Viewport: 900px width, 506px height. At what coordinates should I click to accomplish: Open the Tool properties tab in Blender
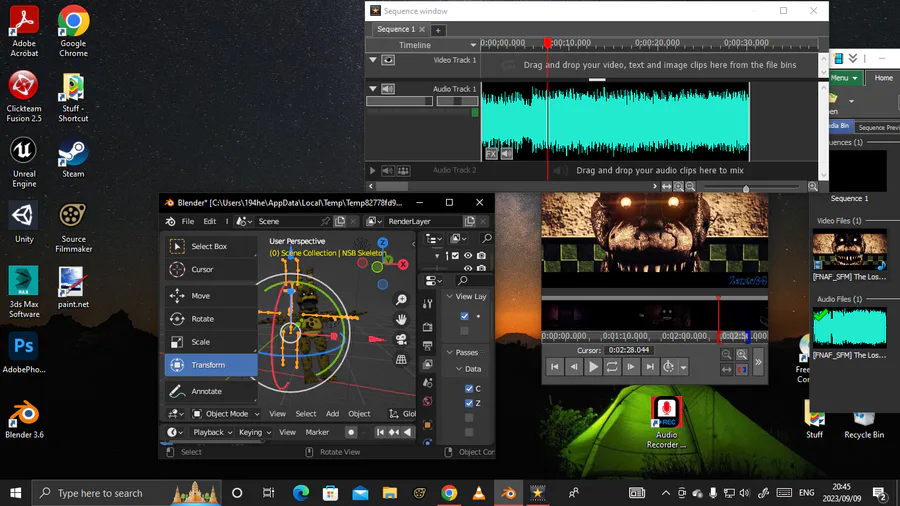tap(428, 304)
